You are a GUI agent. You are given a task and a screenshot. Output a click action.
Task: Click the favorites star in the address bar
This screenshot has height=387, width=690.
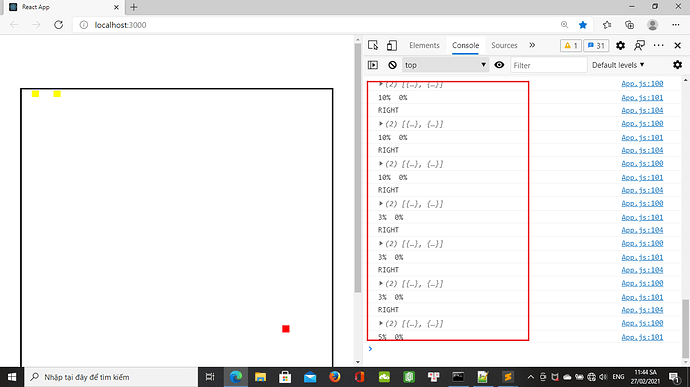point(583,25)
